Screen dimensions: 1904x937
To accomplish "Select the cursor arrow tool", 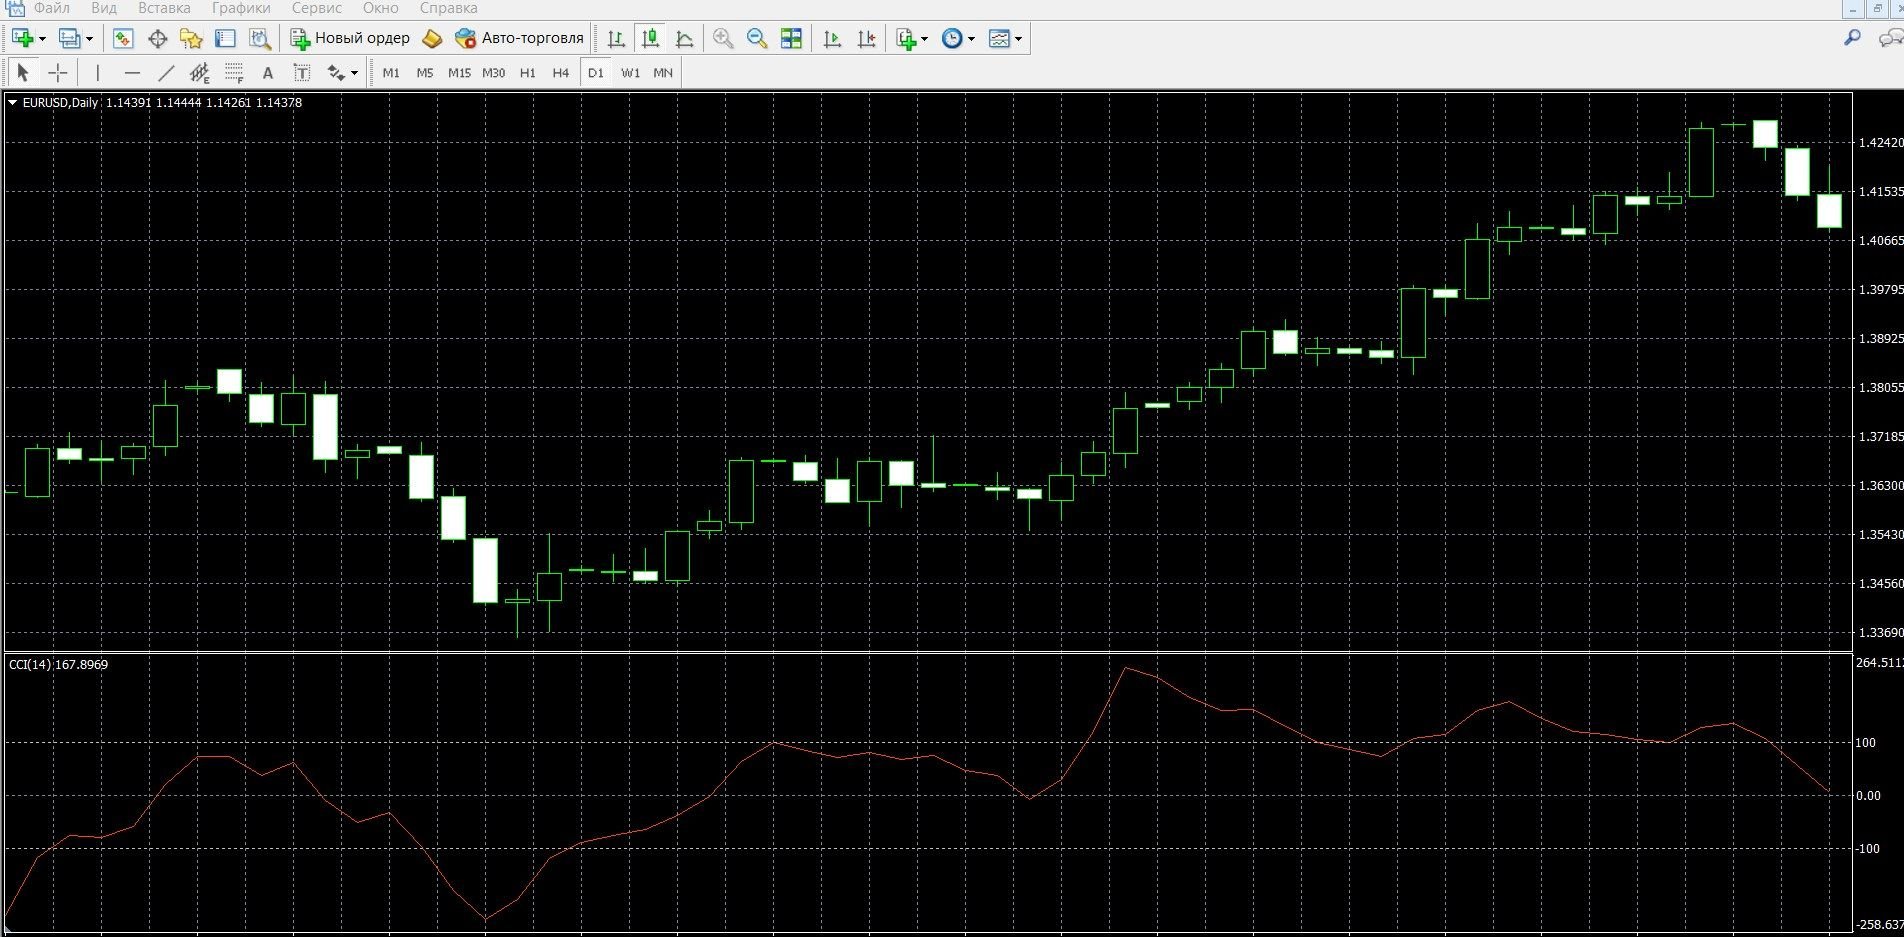I will 23,73.
